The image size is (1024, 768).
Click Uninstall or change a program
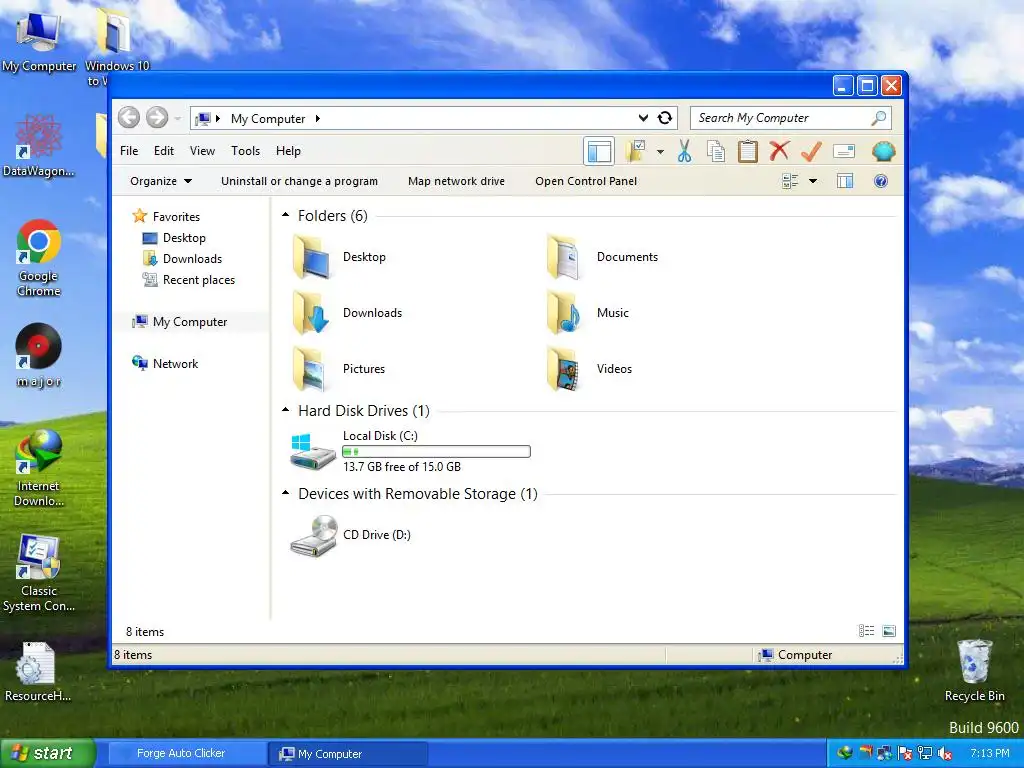(299, 181)
